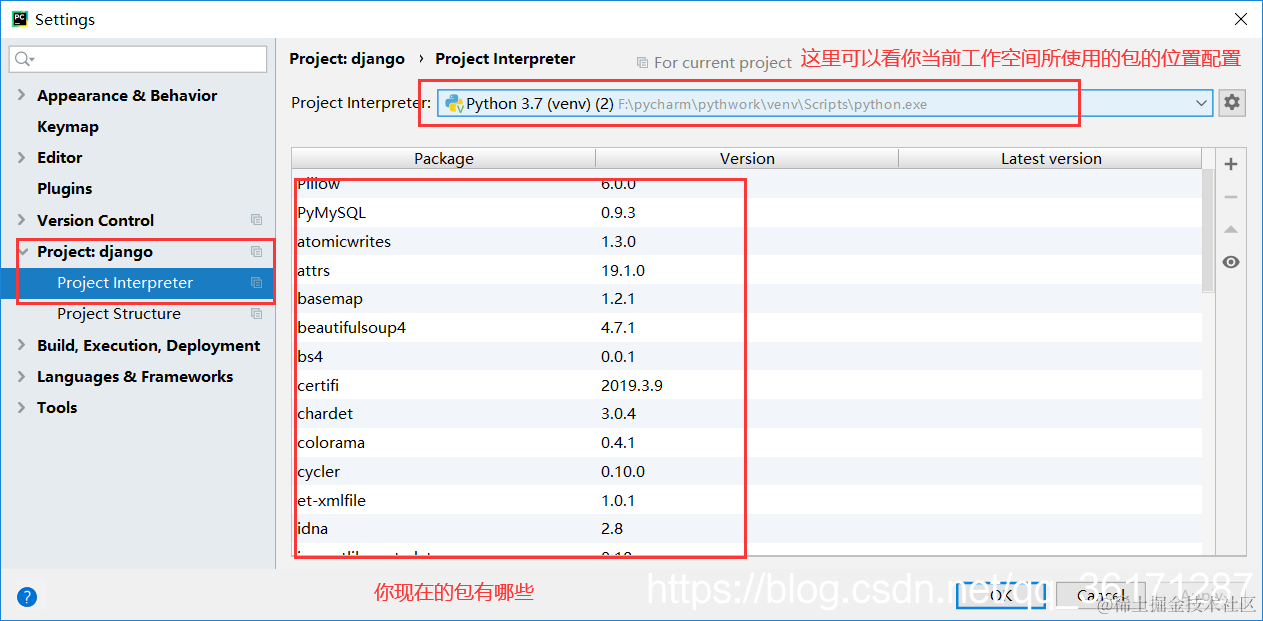1263x621 pixels.
Task: Click the help question mark icon
Action: pos(27,597)
